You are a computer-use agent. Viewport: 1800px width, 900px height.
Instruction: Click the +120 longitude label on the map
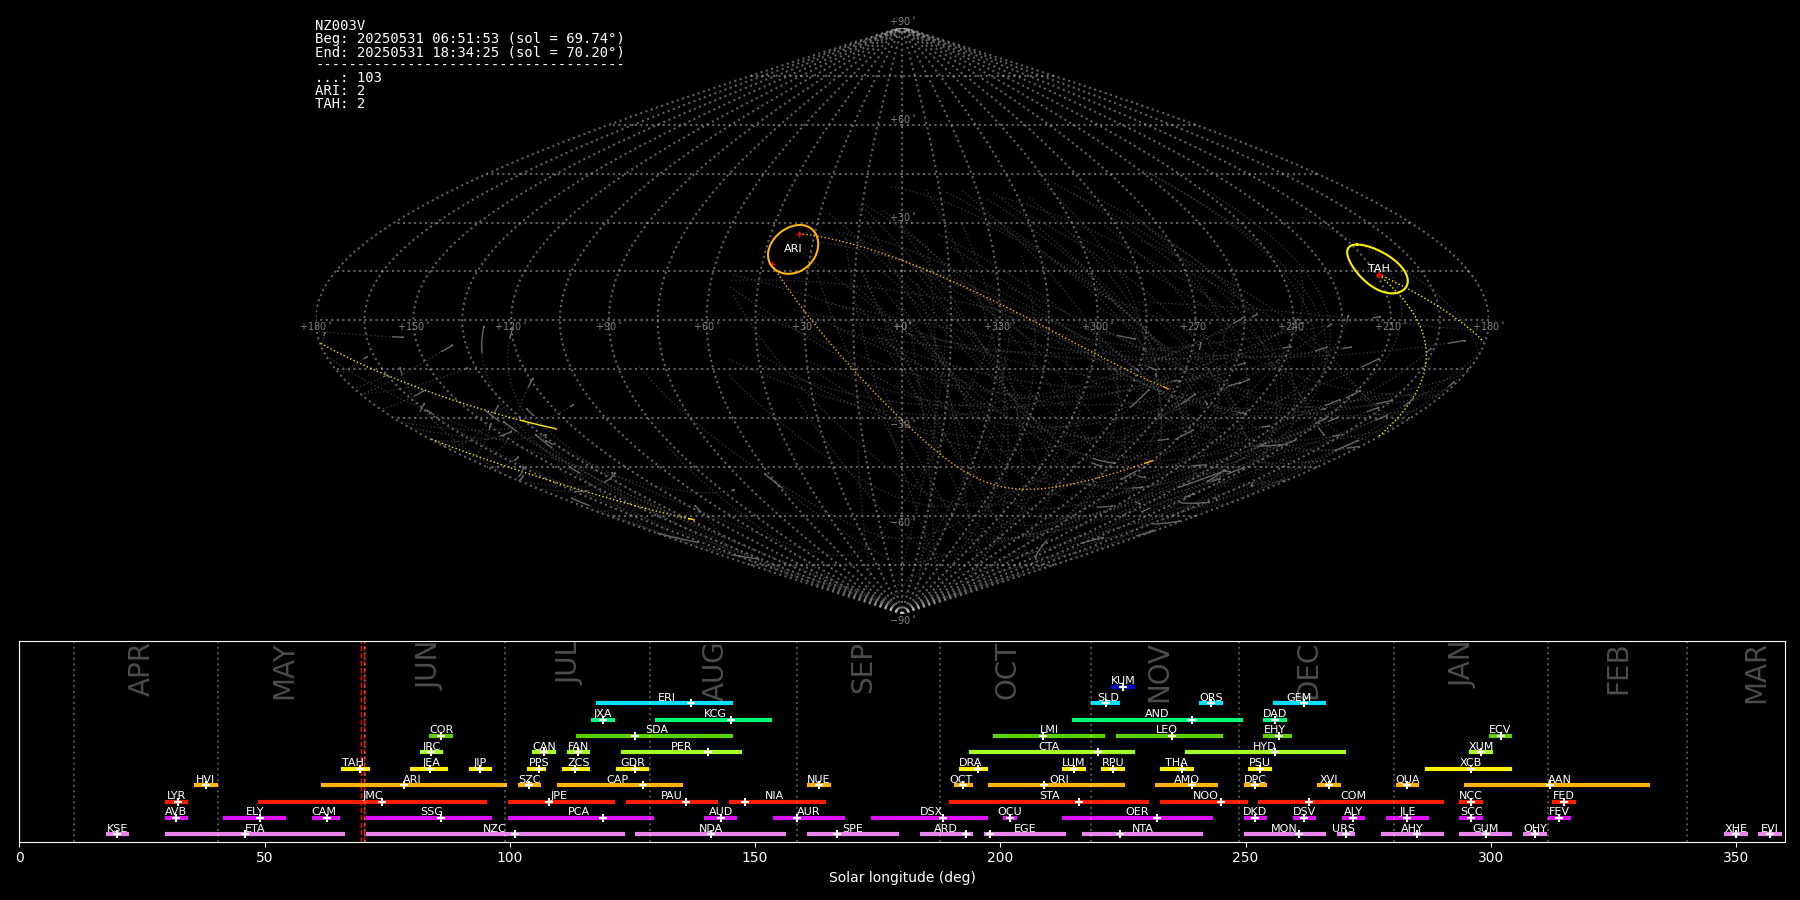pos(508,327)
